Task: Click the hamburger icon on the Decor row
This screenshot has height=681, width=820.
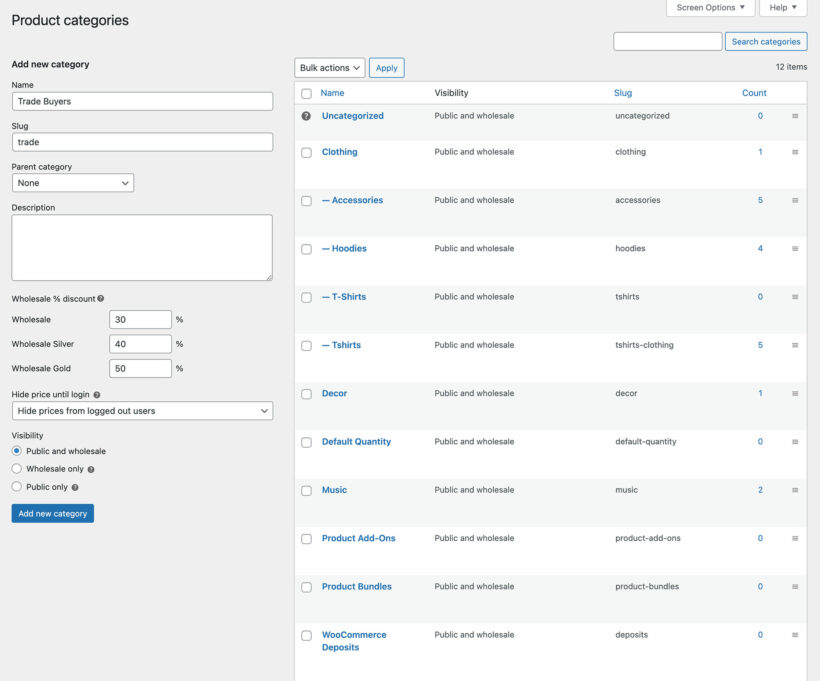Action: pyautogui.click(x=796, y=393)
